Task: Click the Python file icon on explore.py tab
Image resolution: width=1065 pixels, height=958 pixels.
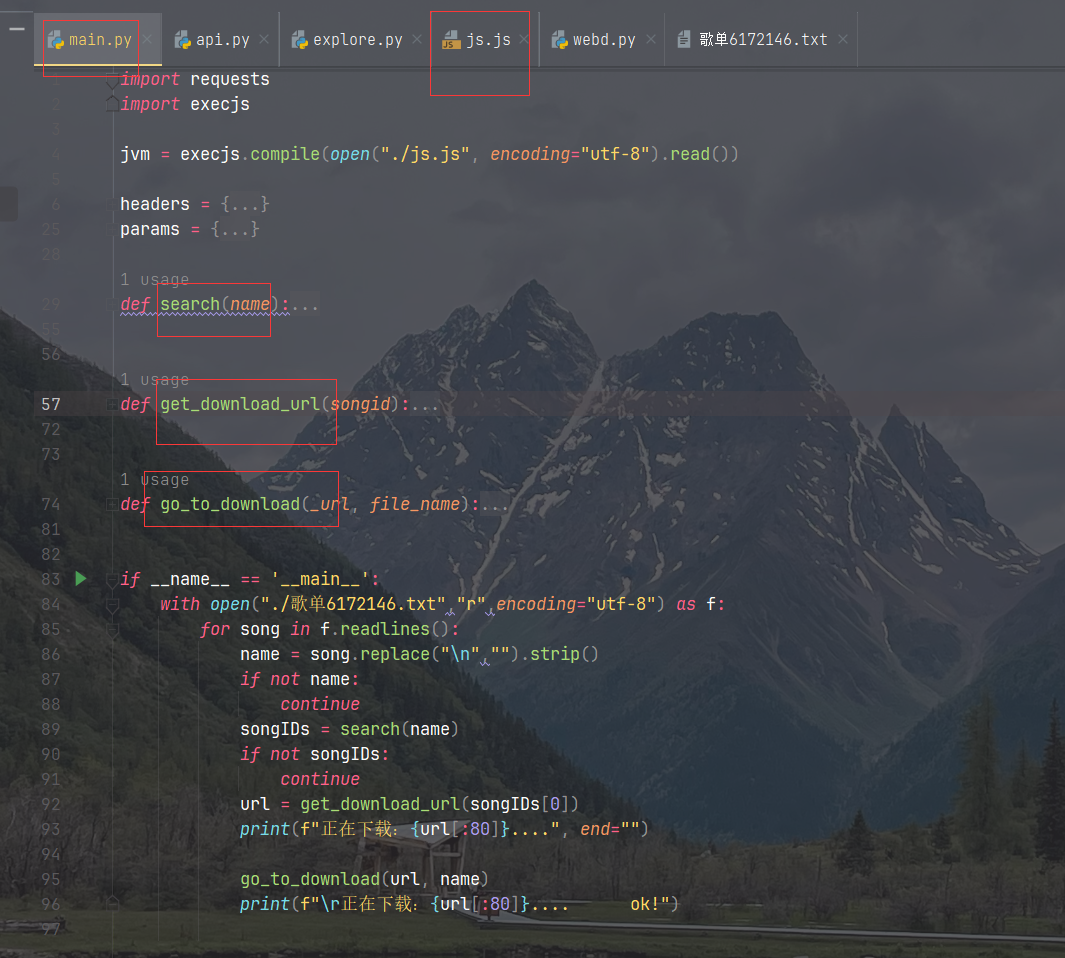Action: 300,40
